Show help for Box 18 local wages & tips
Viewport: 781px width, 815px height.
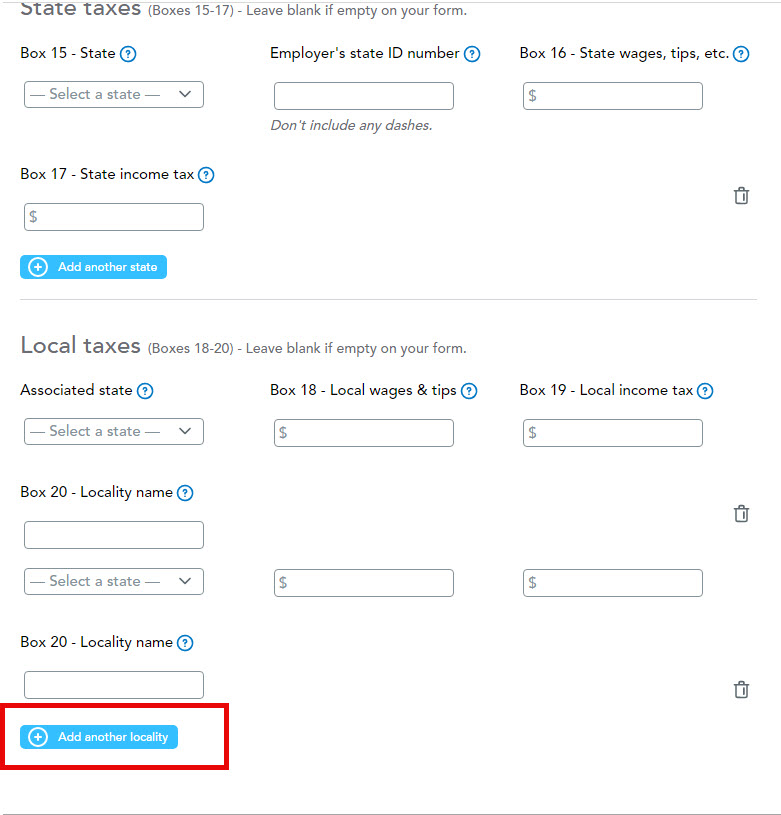469,391
